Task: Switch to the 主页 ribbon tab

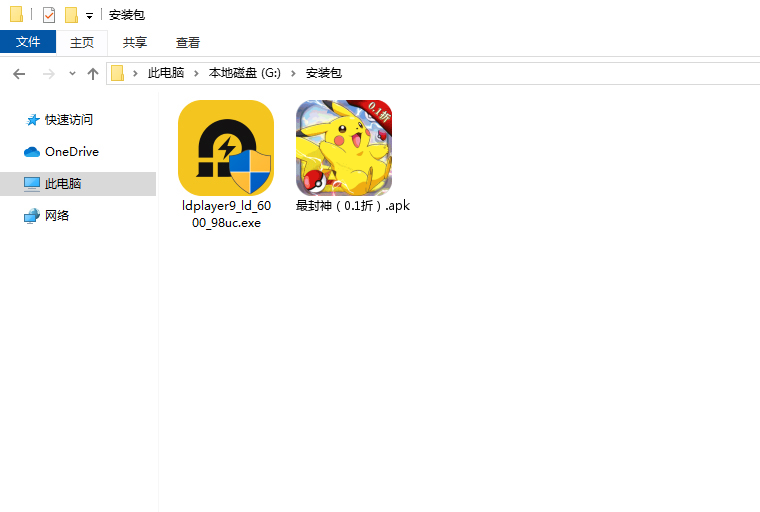Action: click(82, 43)
